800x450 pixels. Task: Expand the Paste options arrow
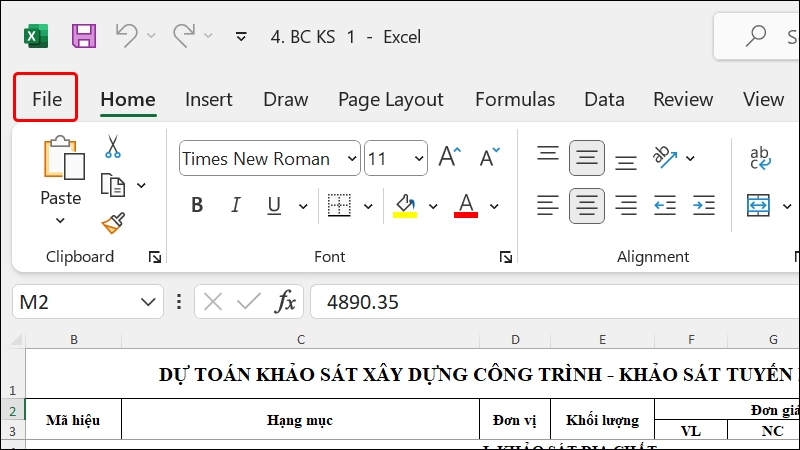pyautogui.click(x=60, y=220)
